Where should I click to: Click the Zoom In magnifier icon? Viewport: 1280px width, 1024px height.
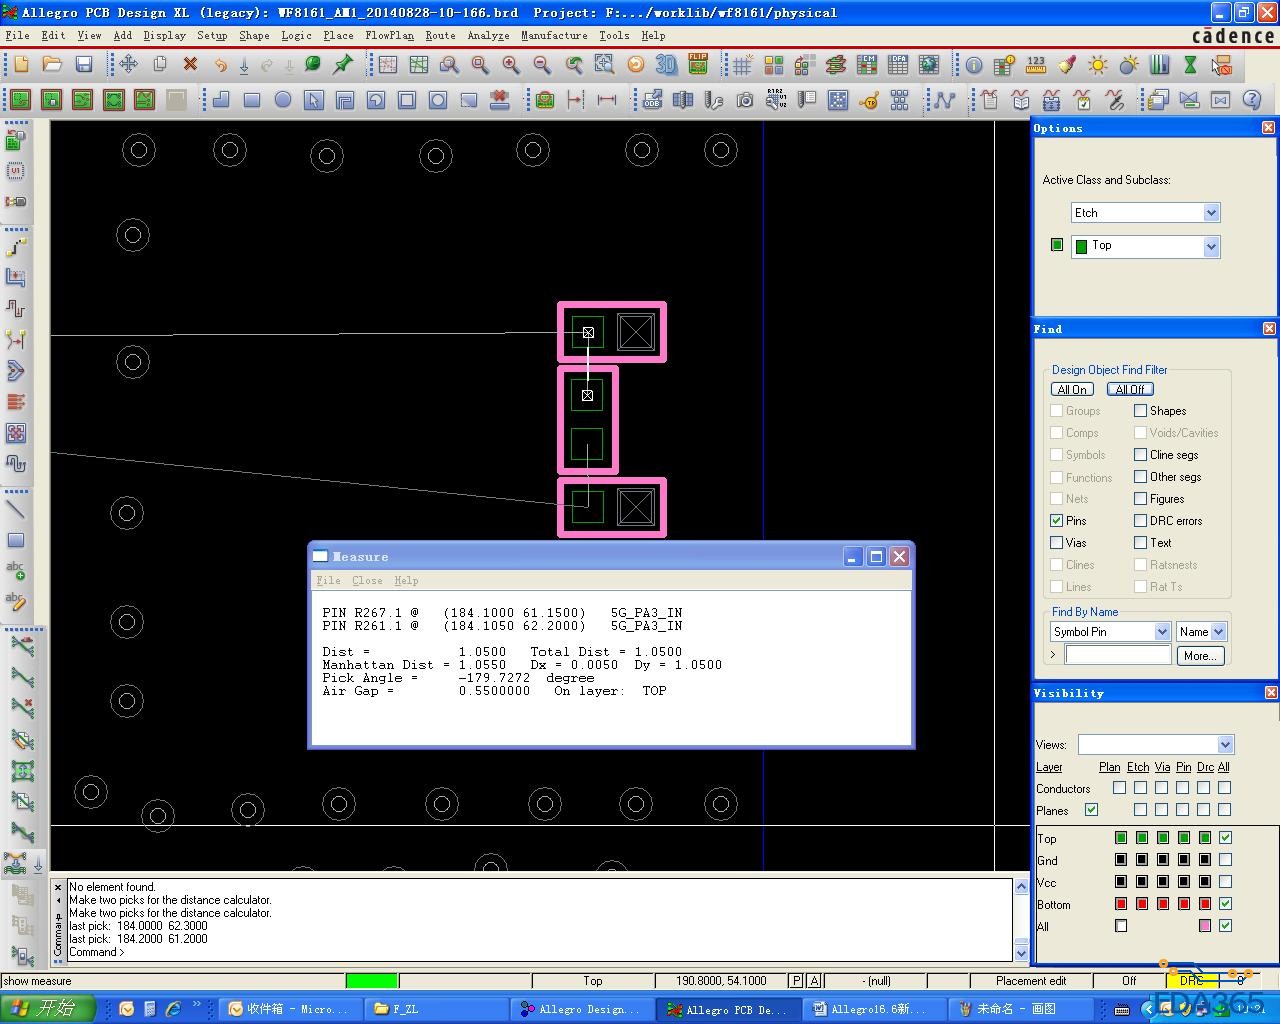(511, 65)
